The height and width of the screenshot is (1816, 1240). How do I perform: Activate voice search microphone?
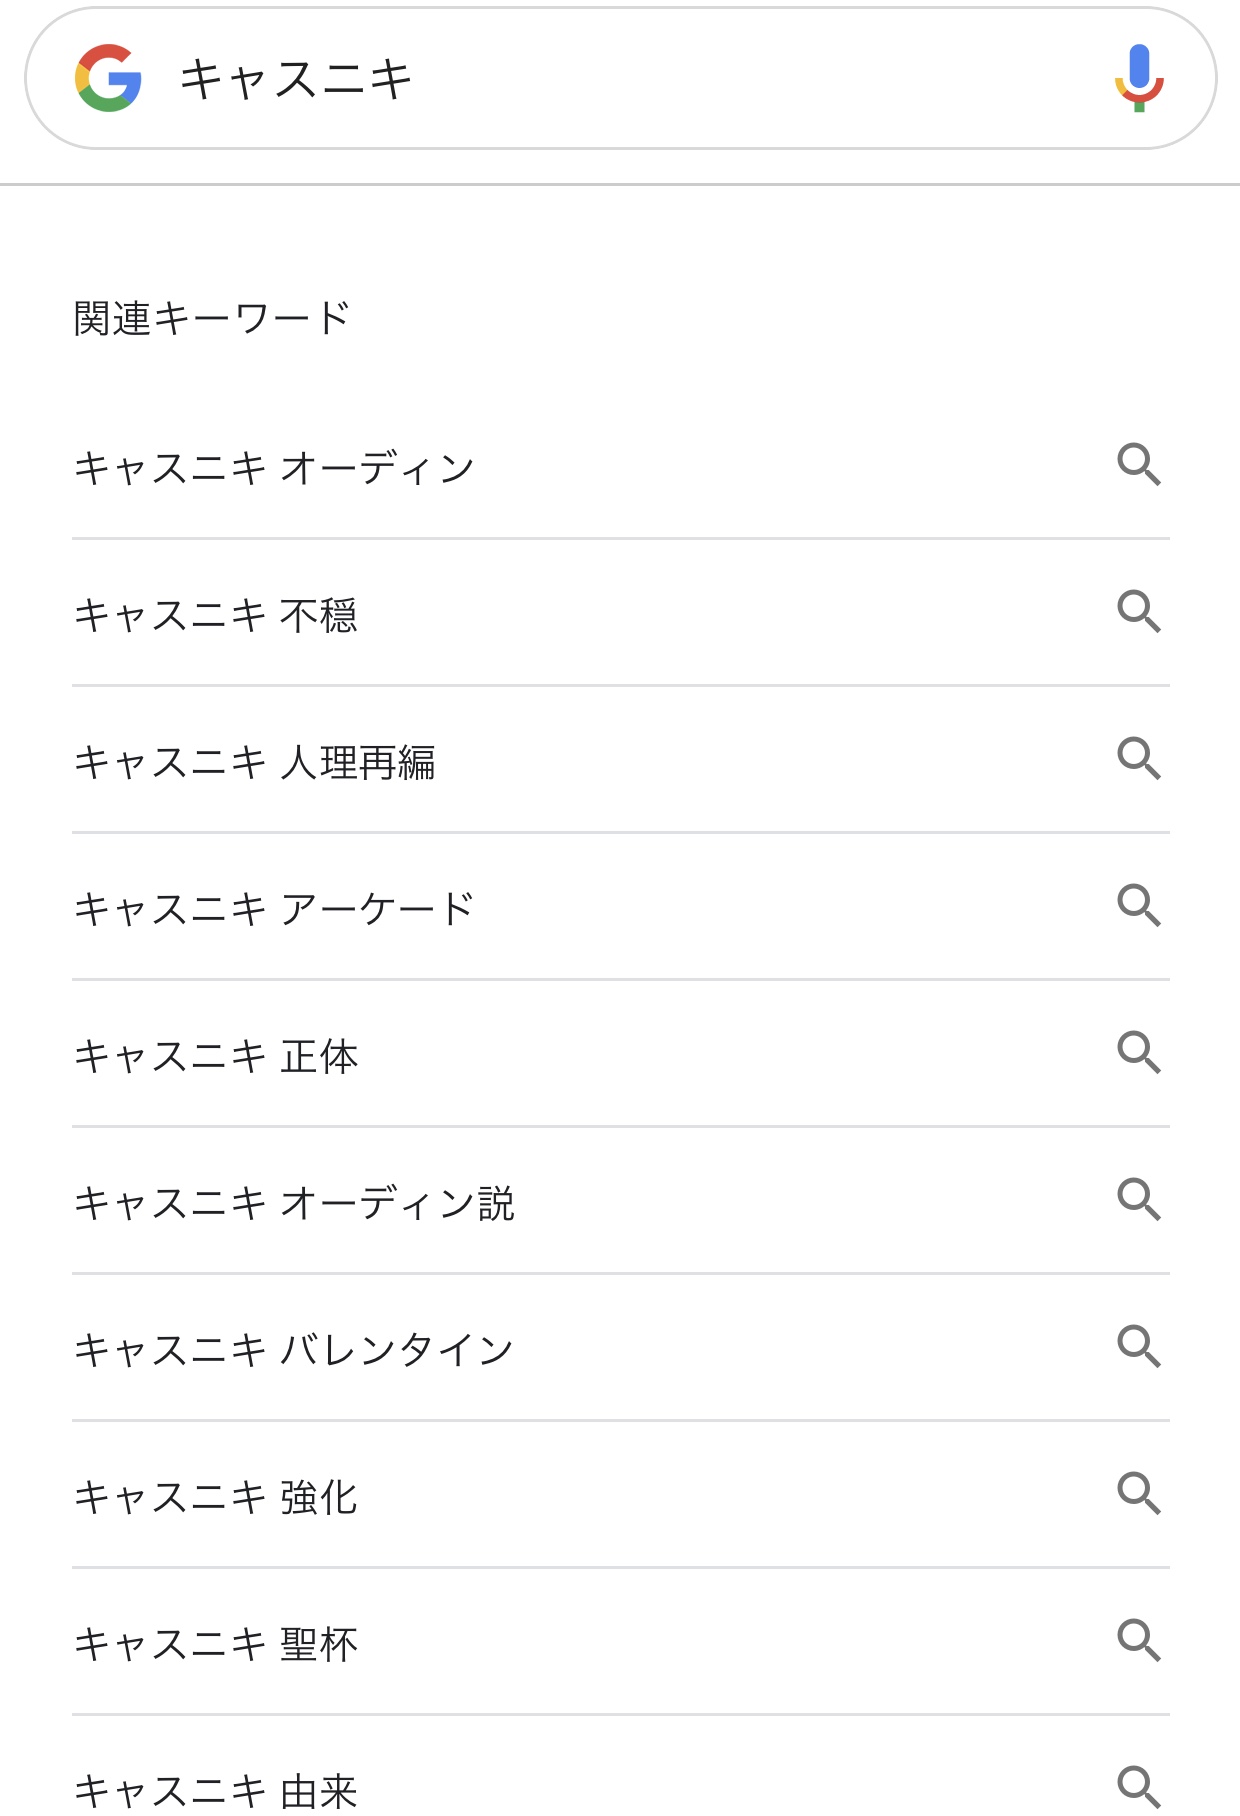1139,78
